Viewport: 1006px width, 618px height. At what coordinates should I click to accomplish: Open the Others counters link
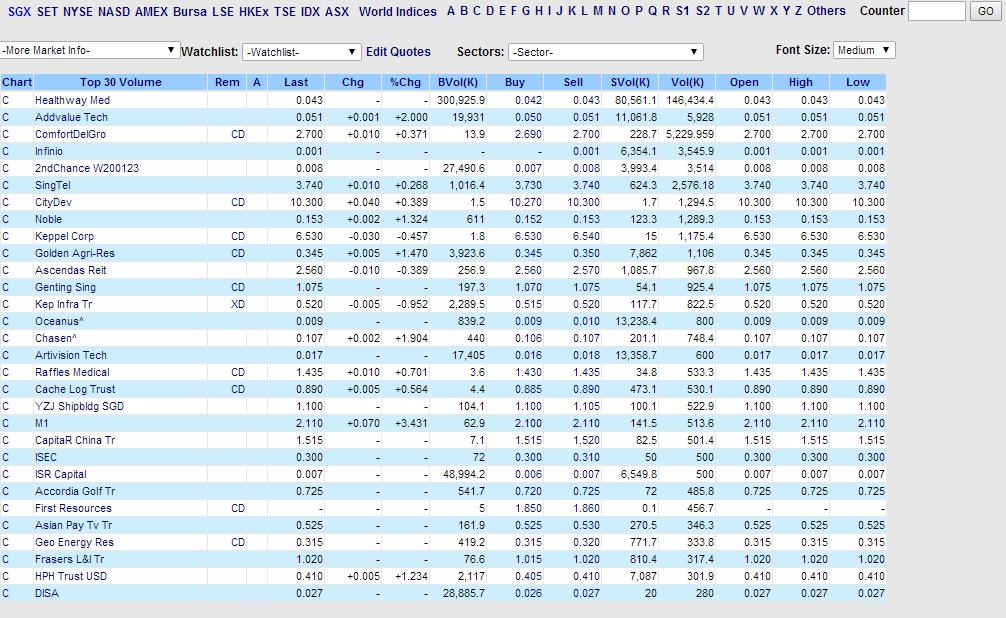[826, 11]
